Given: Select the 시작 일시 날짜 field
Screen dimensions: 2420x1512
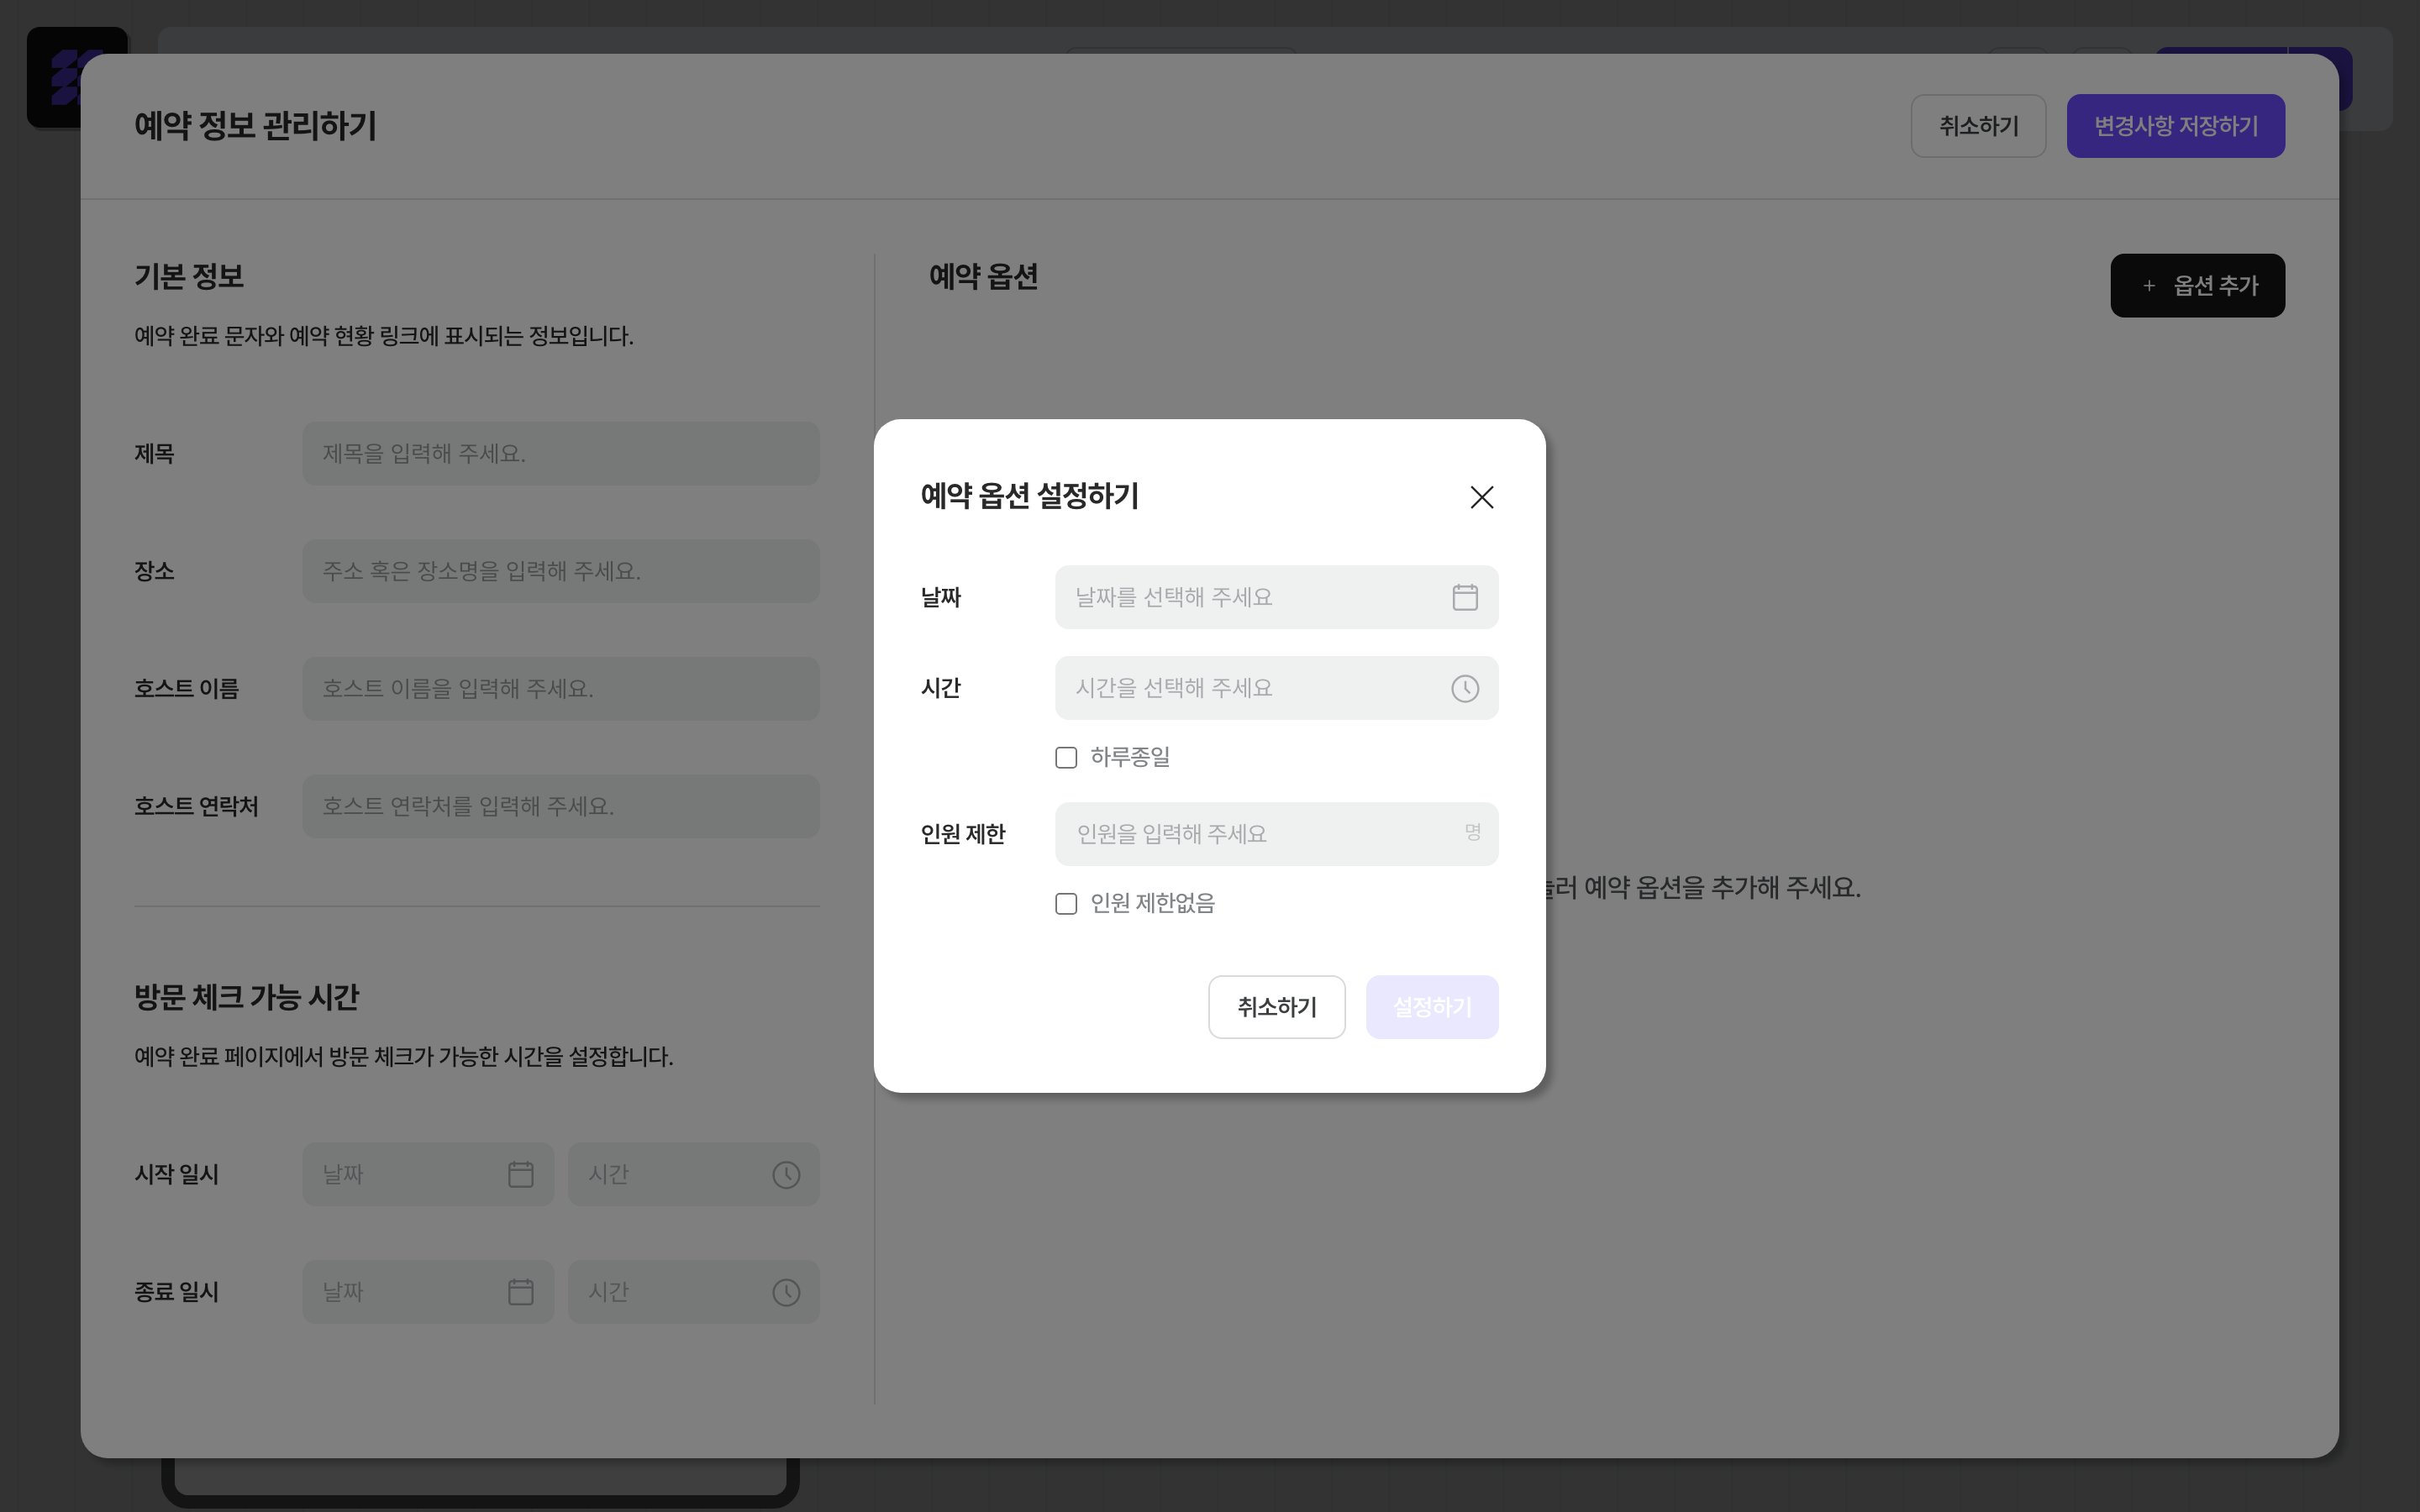Looking at the screenshot, I should pyautogui.click(x=428, y=1174).
